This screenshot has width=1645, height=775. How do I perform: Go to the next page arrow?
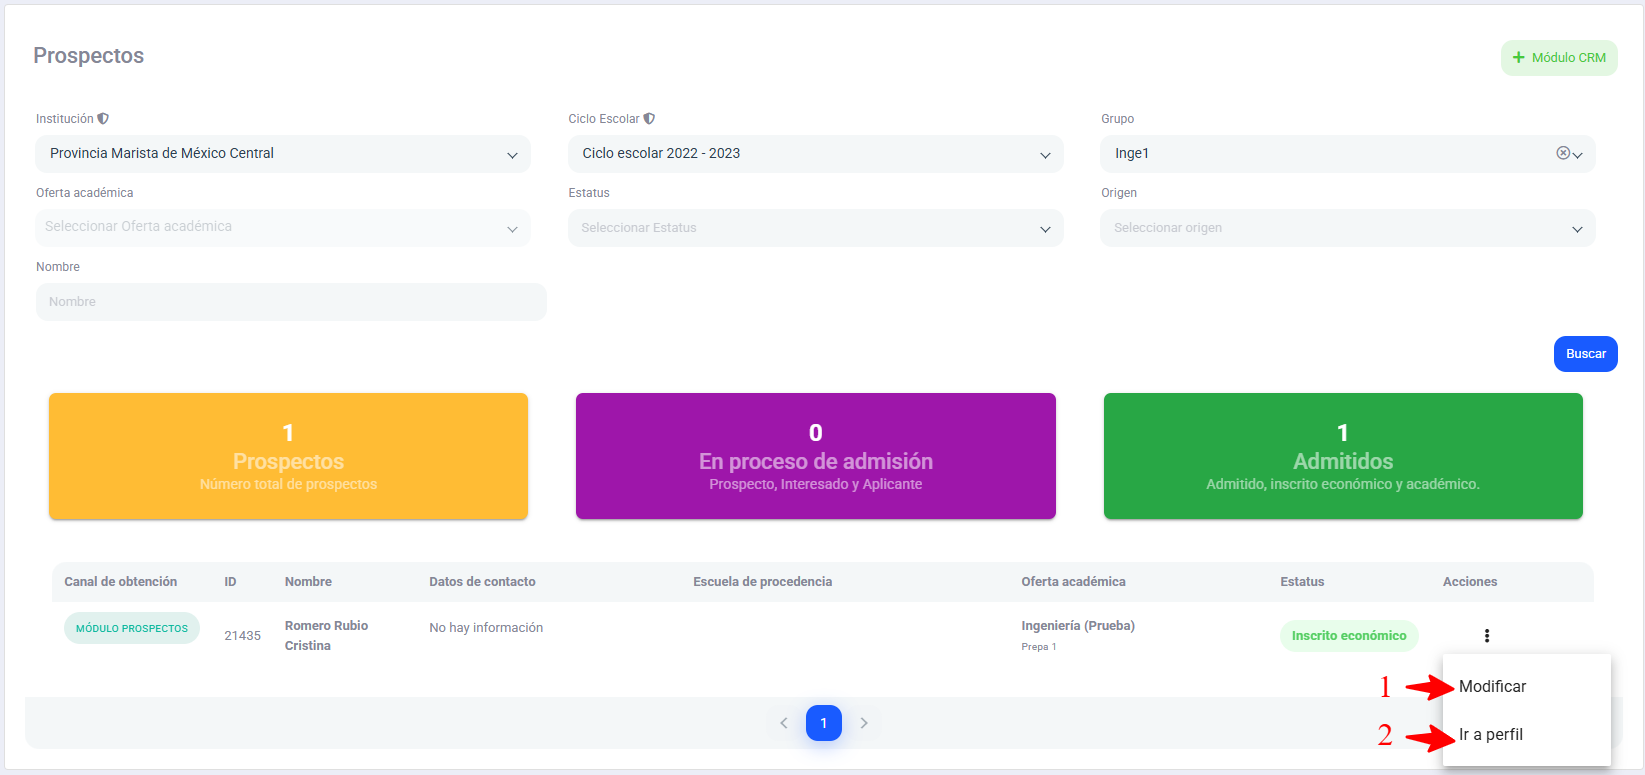coord(864,723)
